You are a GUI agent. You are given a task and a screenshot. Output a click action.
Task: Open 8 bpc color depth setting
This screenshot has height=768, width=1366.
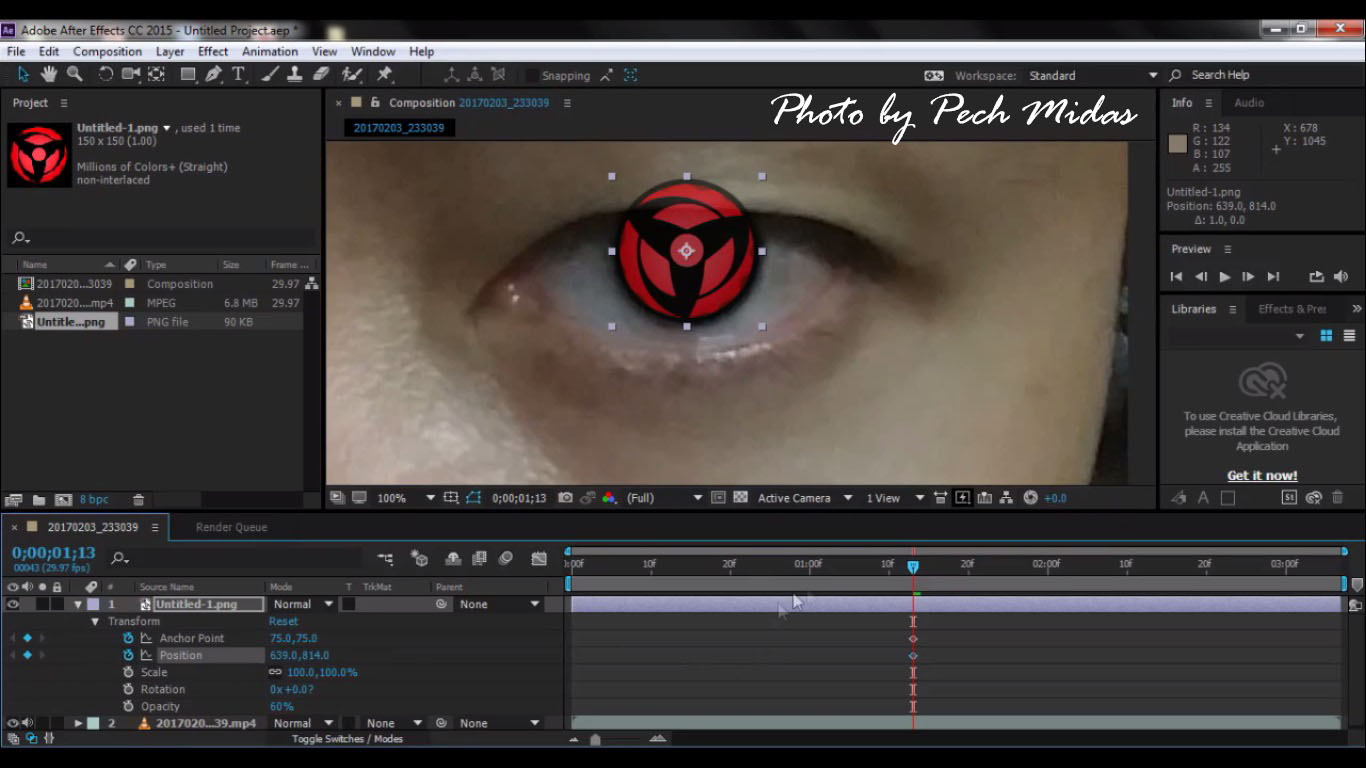[94, 499]
